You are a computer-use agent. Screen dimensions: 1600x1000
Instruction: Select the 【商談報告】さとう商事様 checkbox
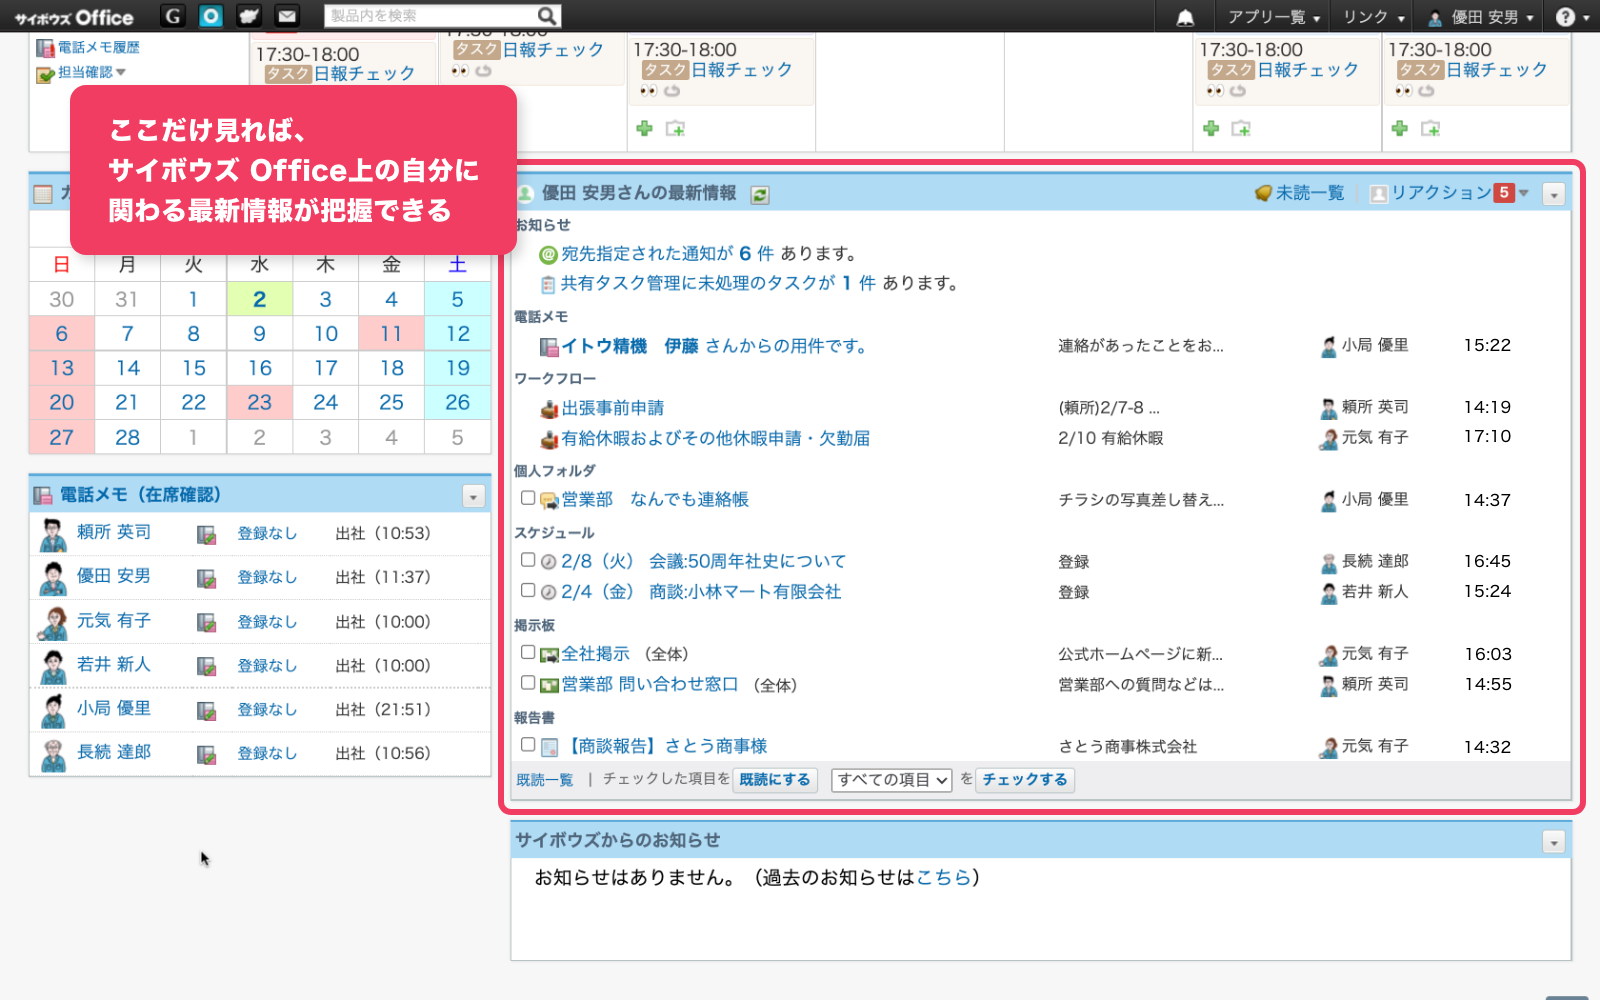pyautogui.click(x=528, y=744)
